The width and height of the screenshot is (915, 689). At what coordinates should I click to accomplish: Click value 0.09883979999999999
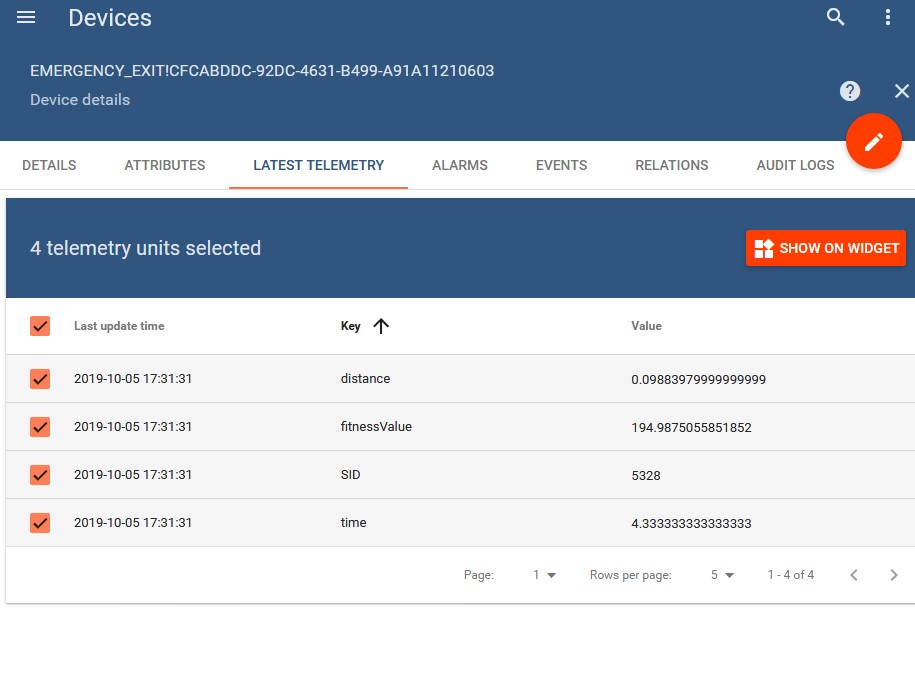click(699, 380)
